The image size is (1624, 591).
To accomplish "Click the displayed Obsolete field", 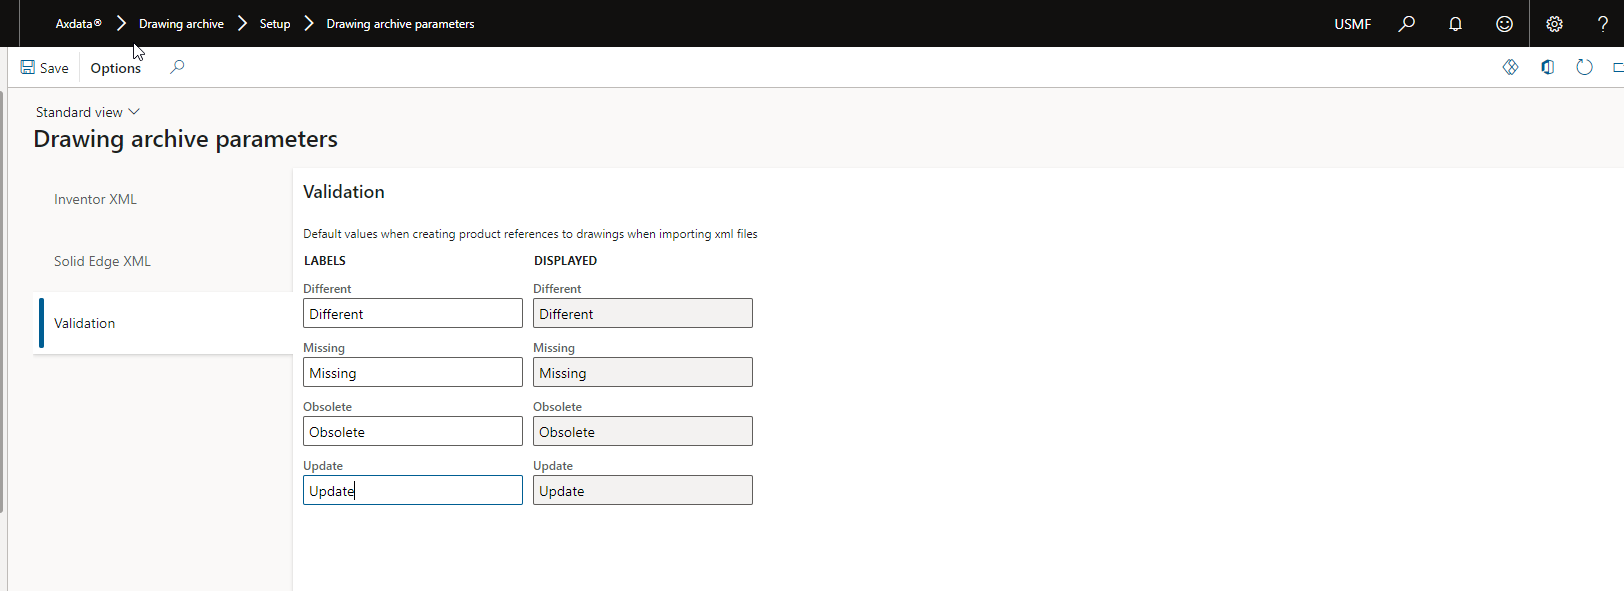I will 643,431.
